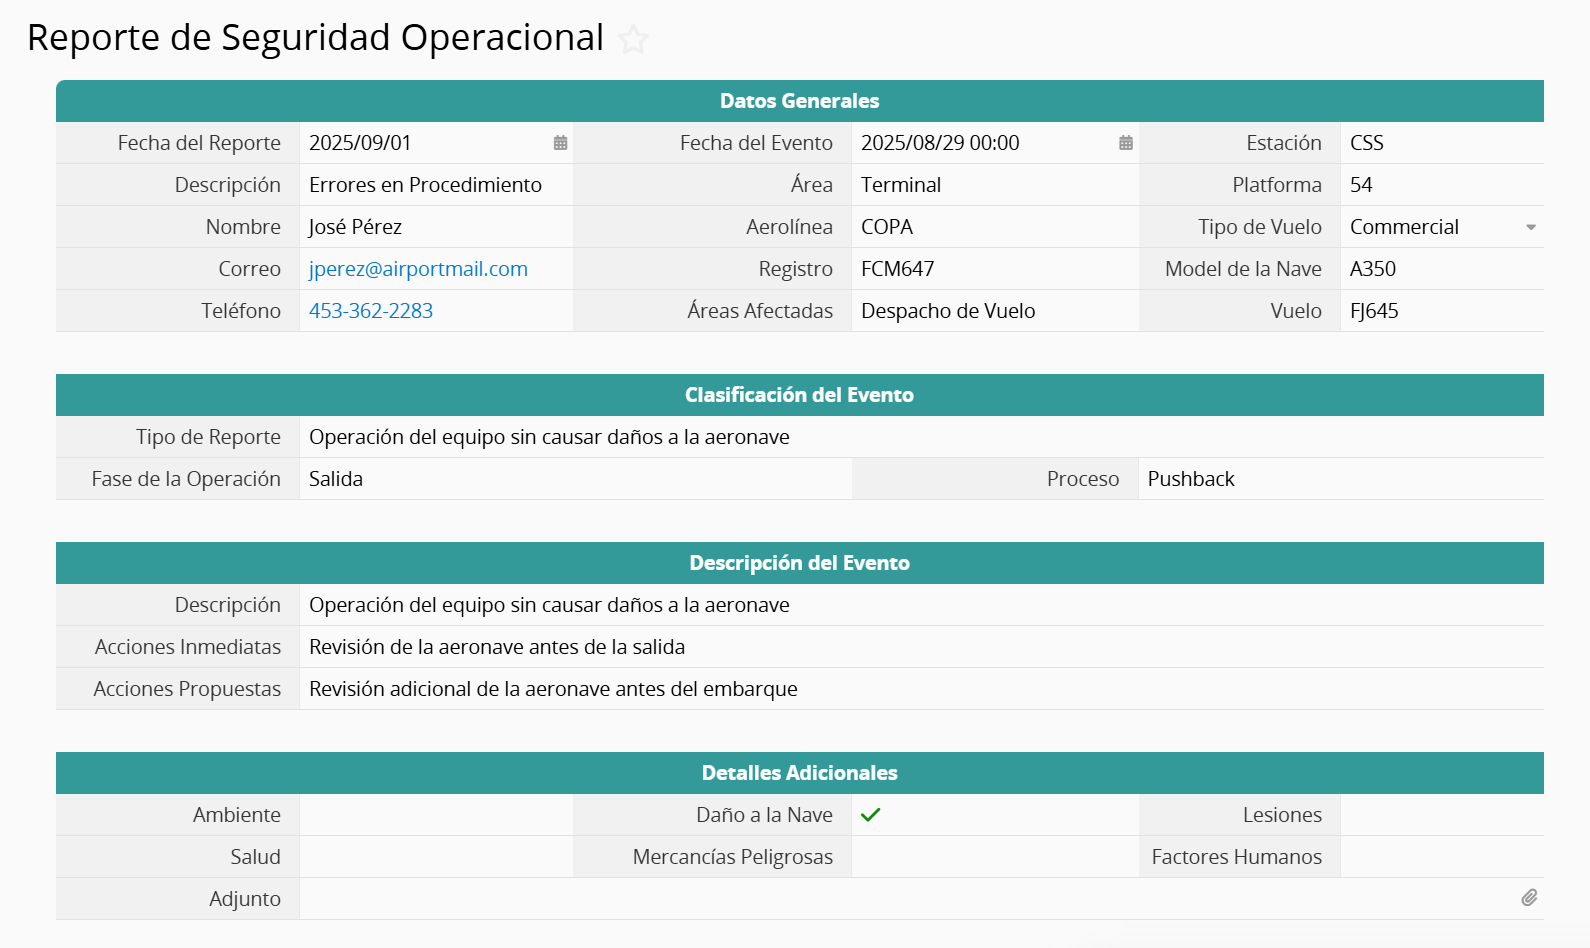The image size is (1590, 948).
Task: Click the paperclip attachment icon in Adjunto
Action: 1529,898
